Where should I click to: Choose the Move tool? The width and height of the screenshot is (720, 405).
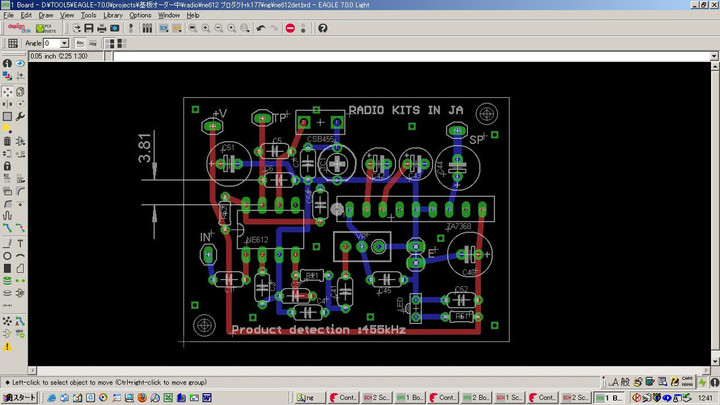(x=7, y=91)
